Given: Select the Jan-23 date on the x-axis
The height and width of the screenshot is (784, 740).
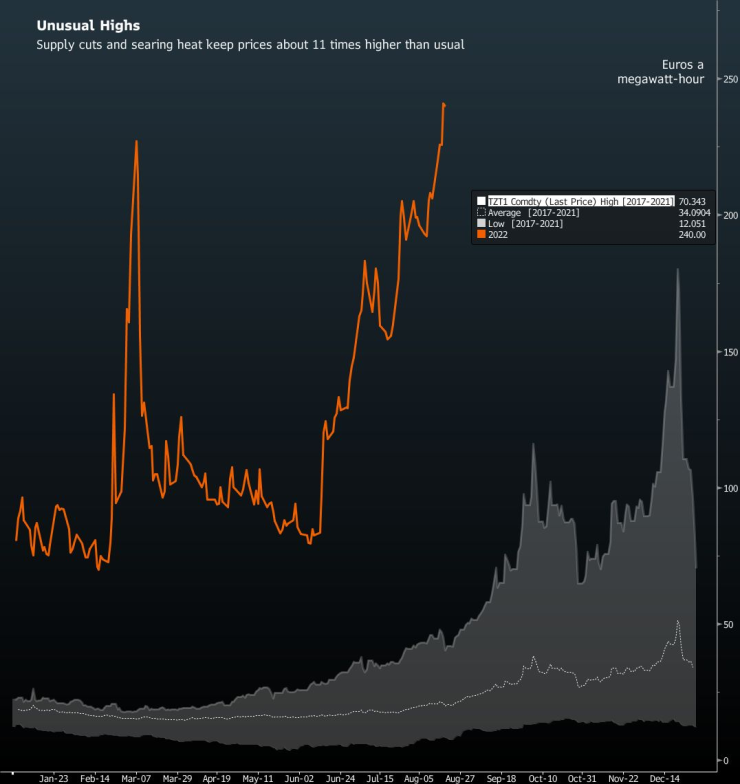Looking at the screenshot, I should [54, 776].
